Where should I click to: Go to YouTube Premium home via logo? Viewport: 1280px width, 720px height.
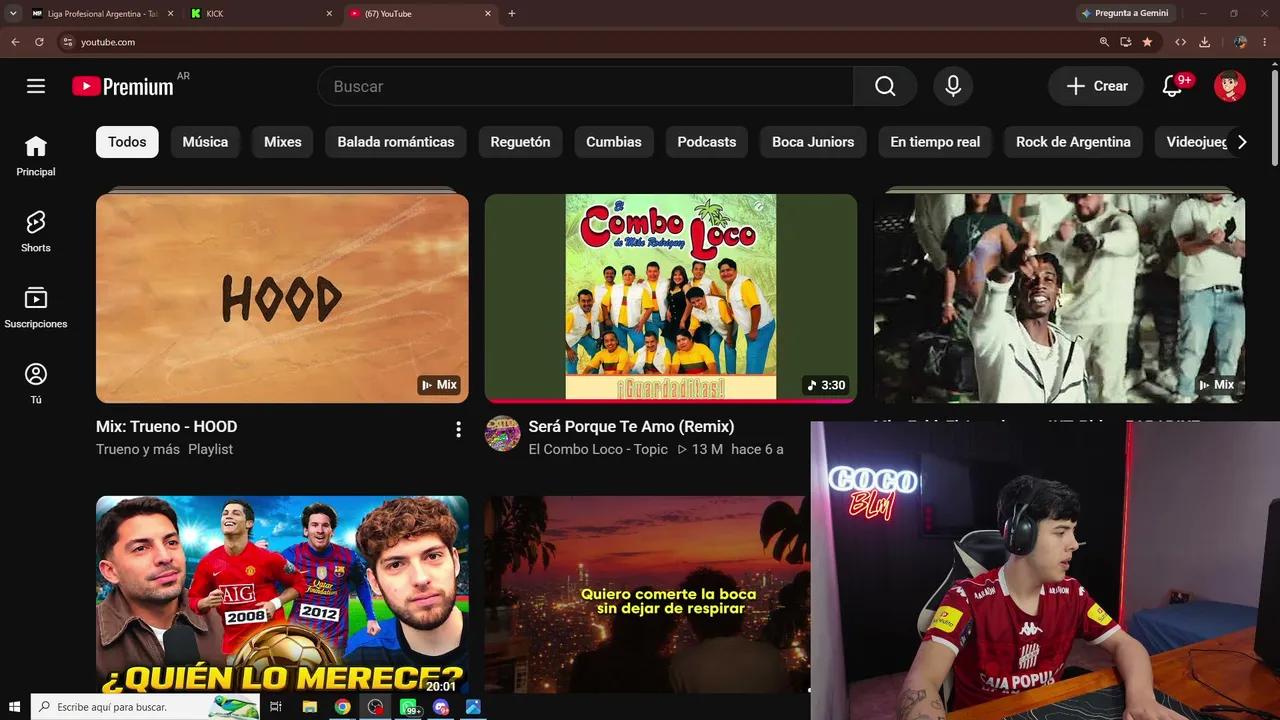click(x=123, y=87)
